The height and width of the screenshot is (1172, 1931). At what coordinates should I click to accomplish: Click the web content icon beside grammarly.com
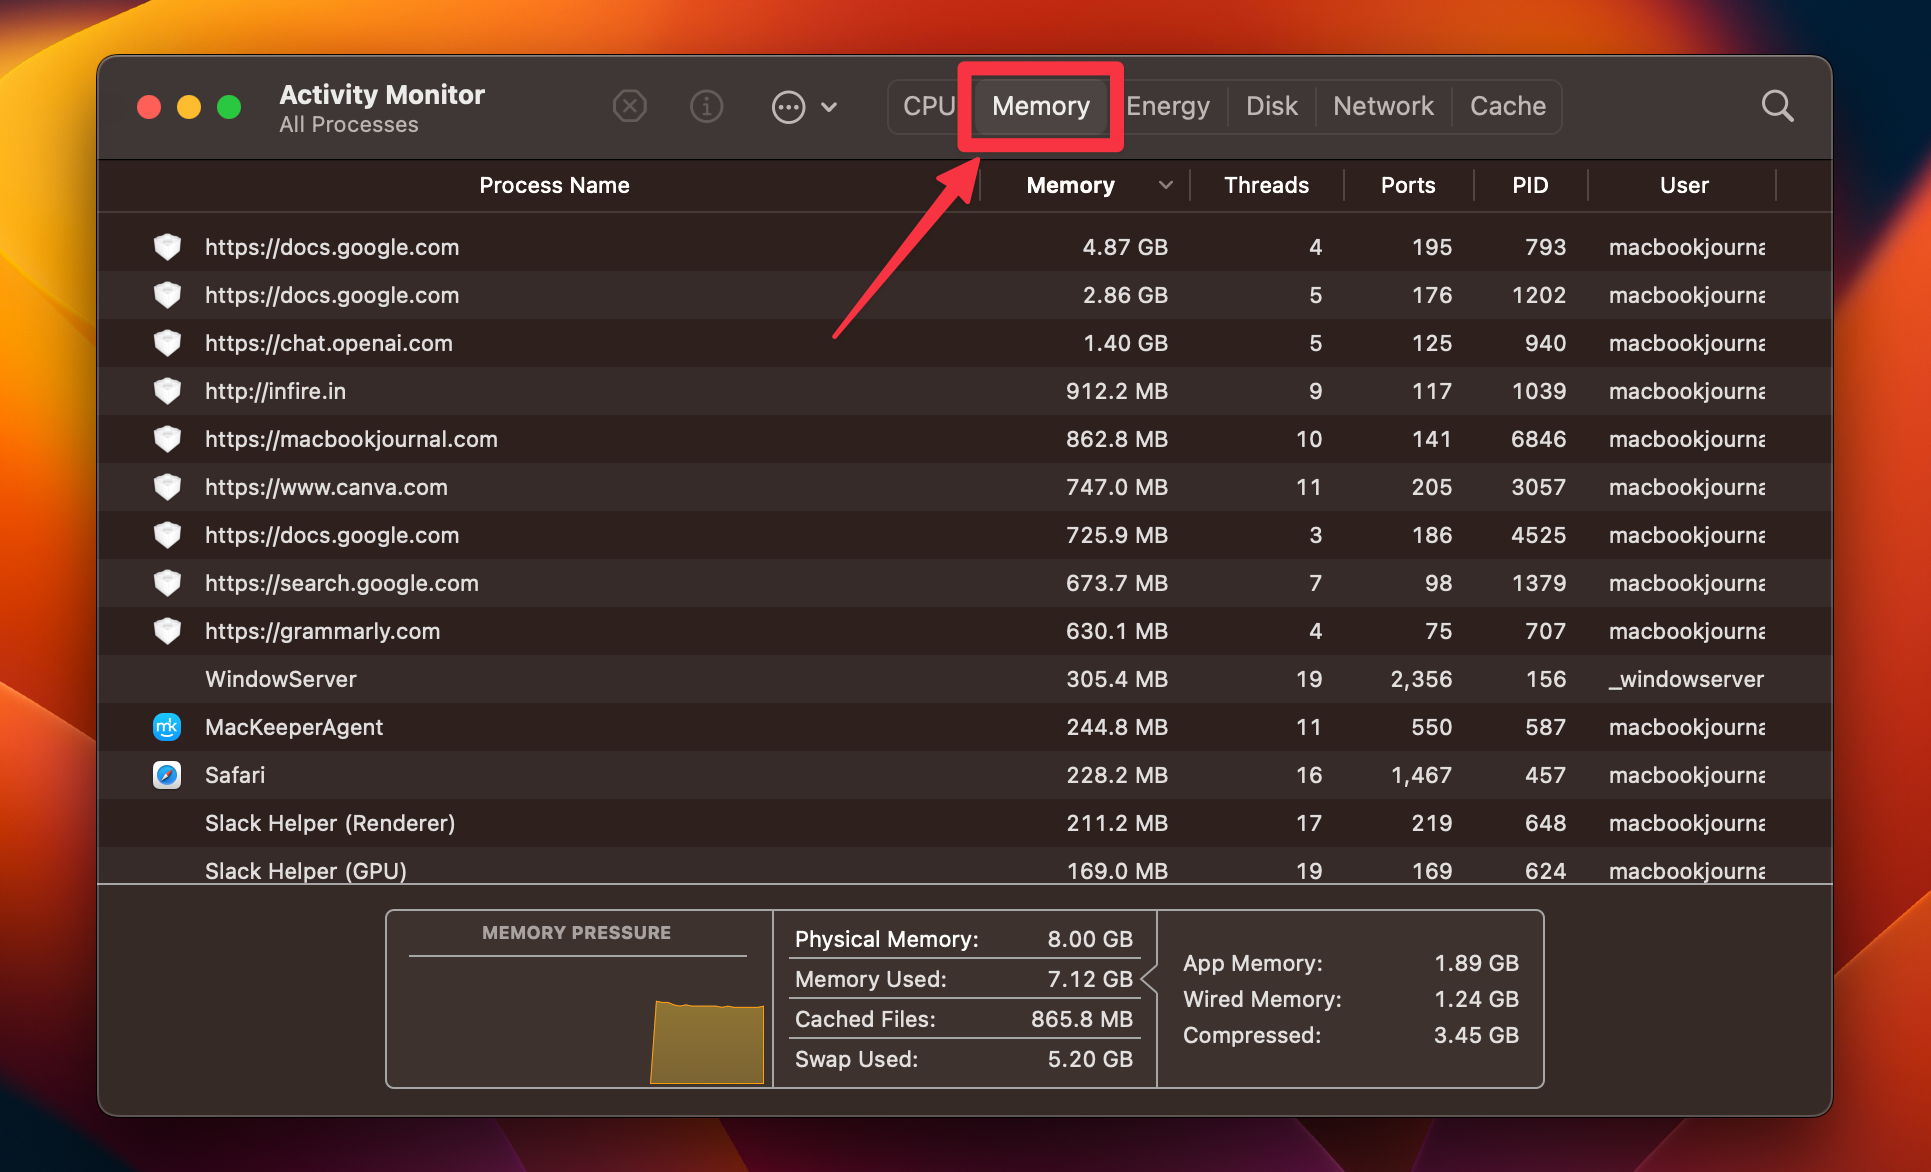click(x=167, y=631)
